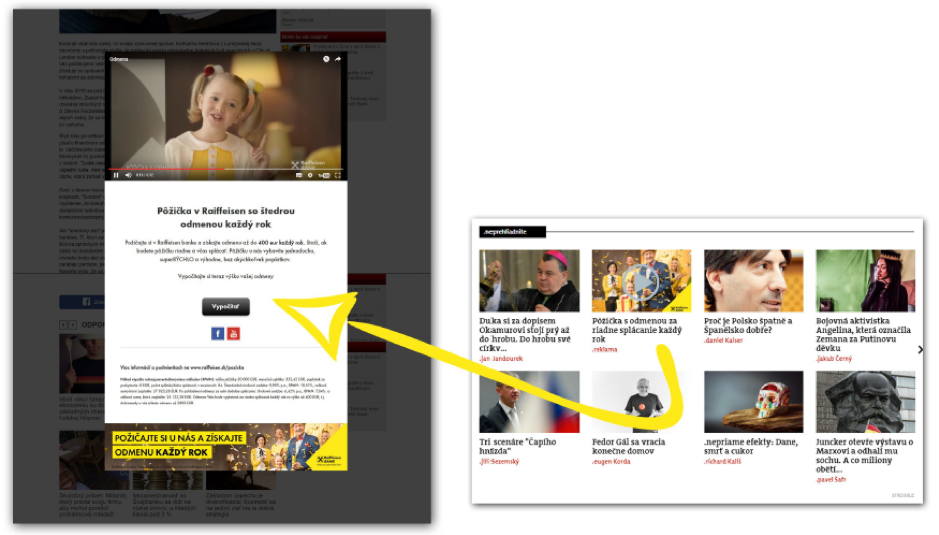Click the video title 'Odmena'
This screenshot has width=939, height=535.
click(x=119, y=59)
